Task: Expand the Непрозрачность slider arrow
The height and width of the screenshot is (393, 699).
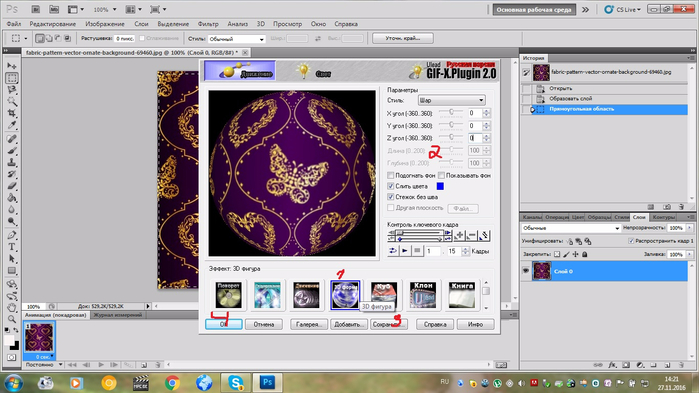Action: (x=689, y=228)
